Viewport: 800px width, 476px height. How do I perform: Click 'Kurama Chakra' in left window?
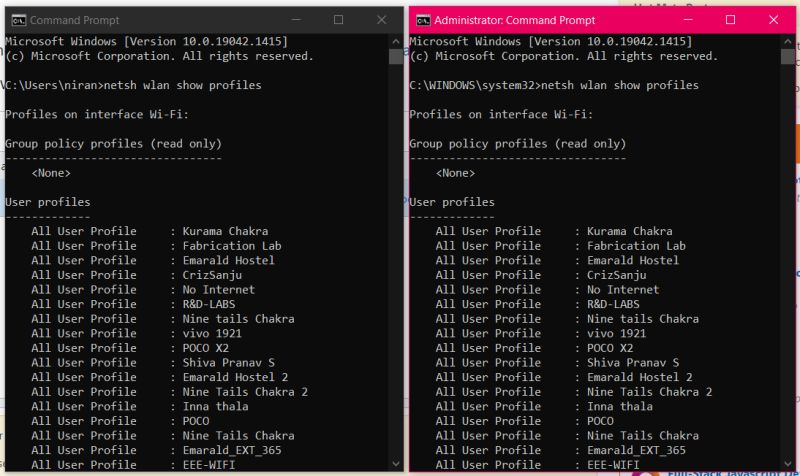coord(225,231)
